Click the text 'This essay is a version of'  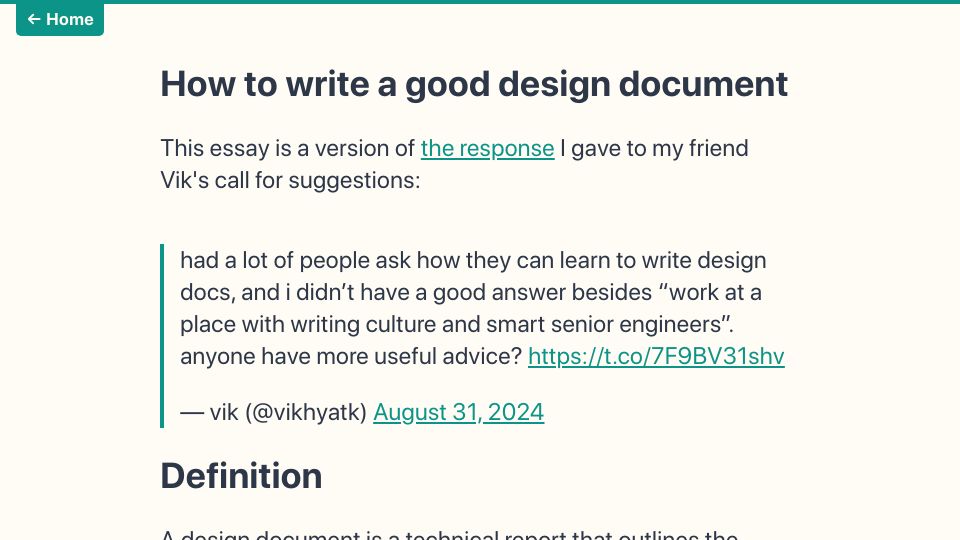coord(288,149)
